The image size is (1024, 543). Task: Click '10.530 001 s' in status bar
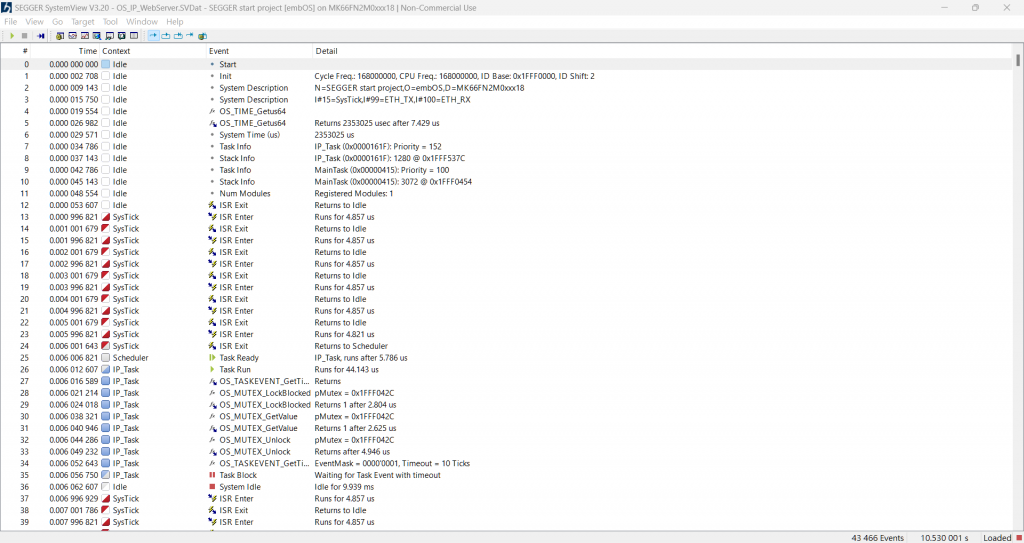point(944,538)
